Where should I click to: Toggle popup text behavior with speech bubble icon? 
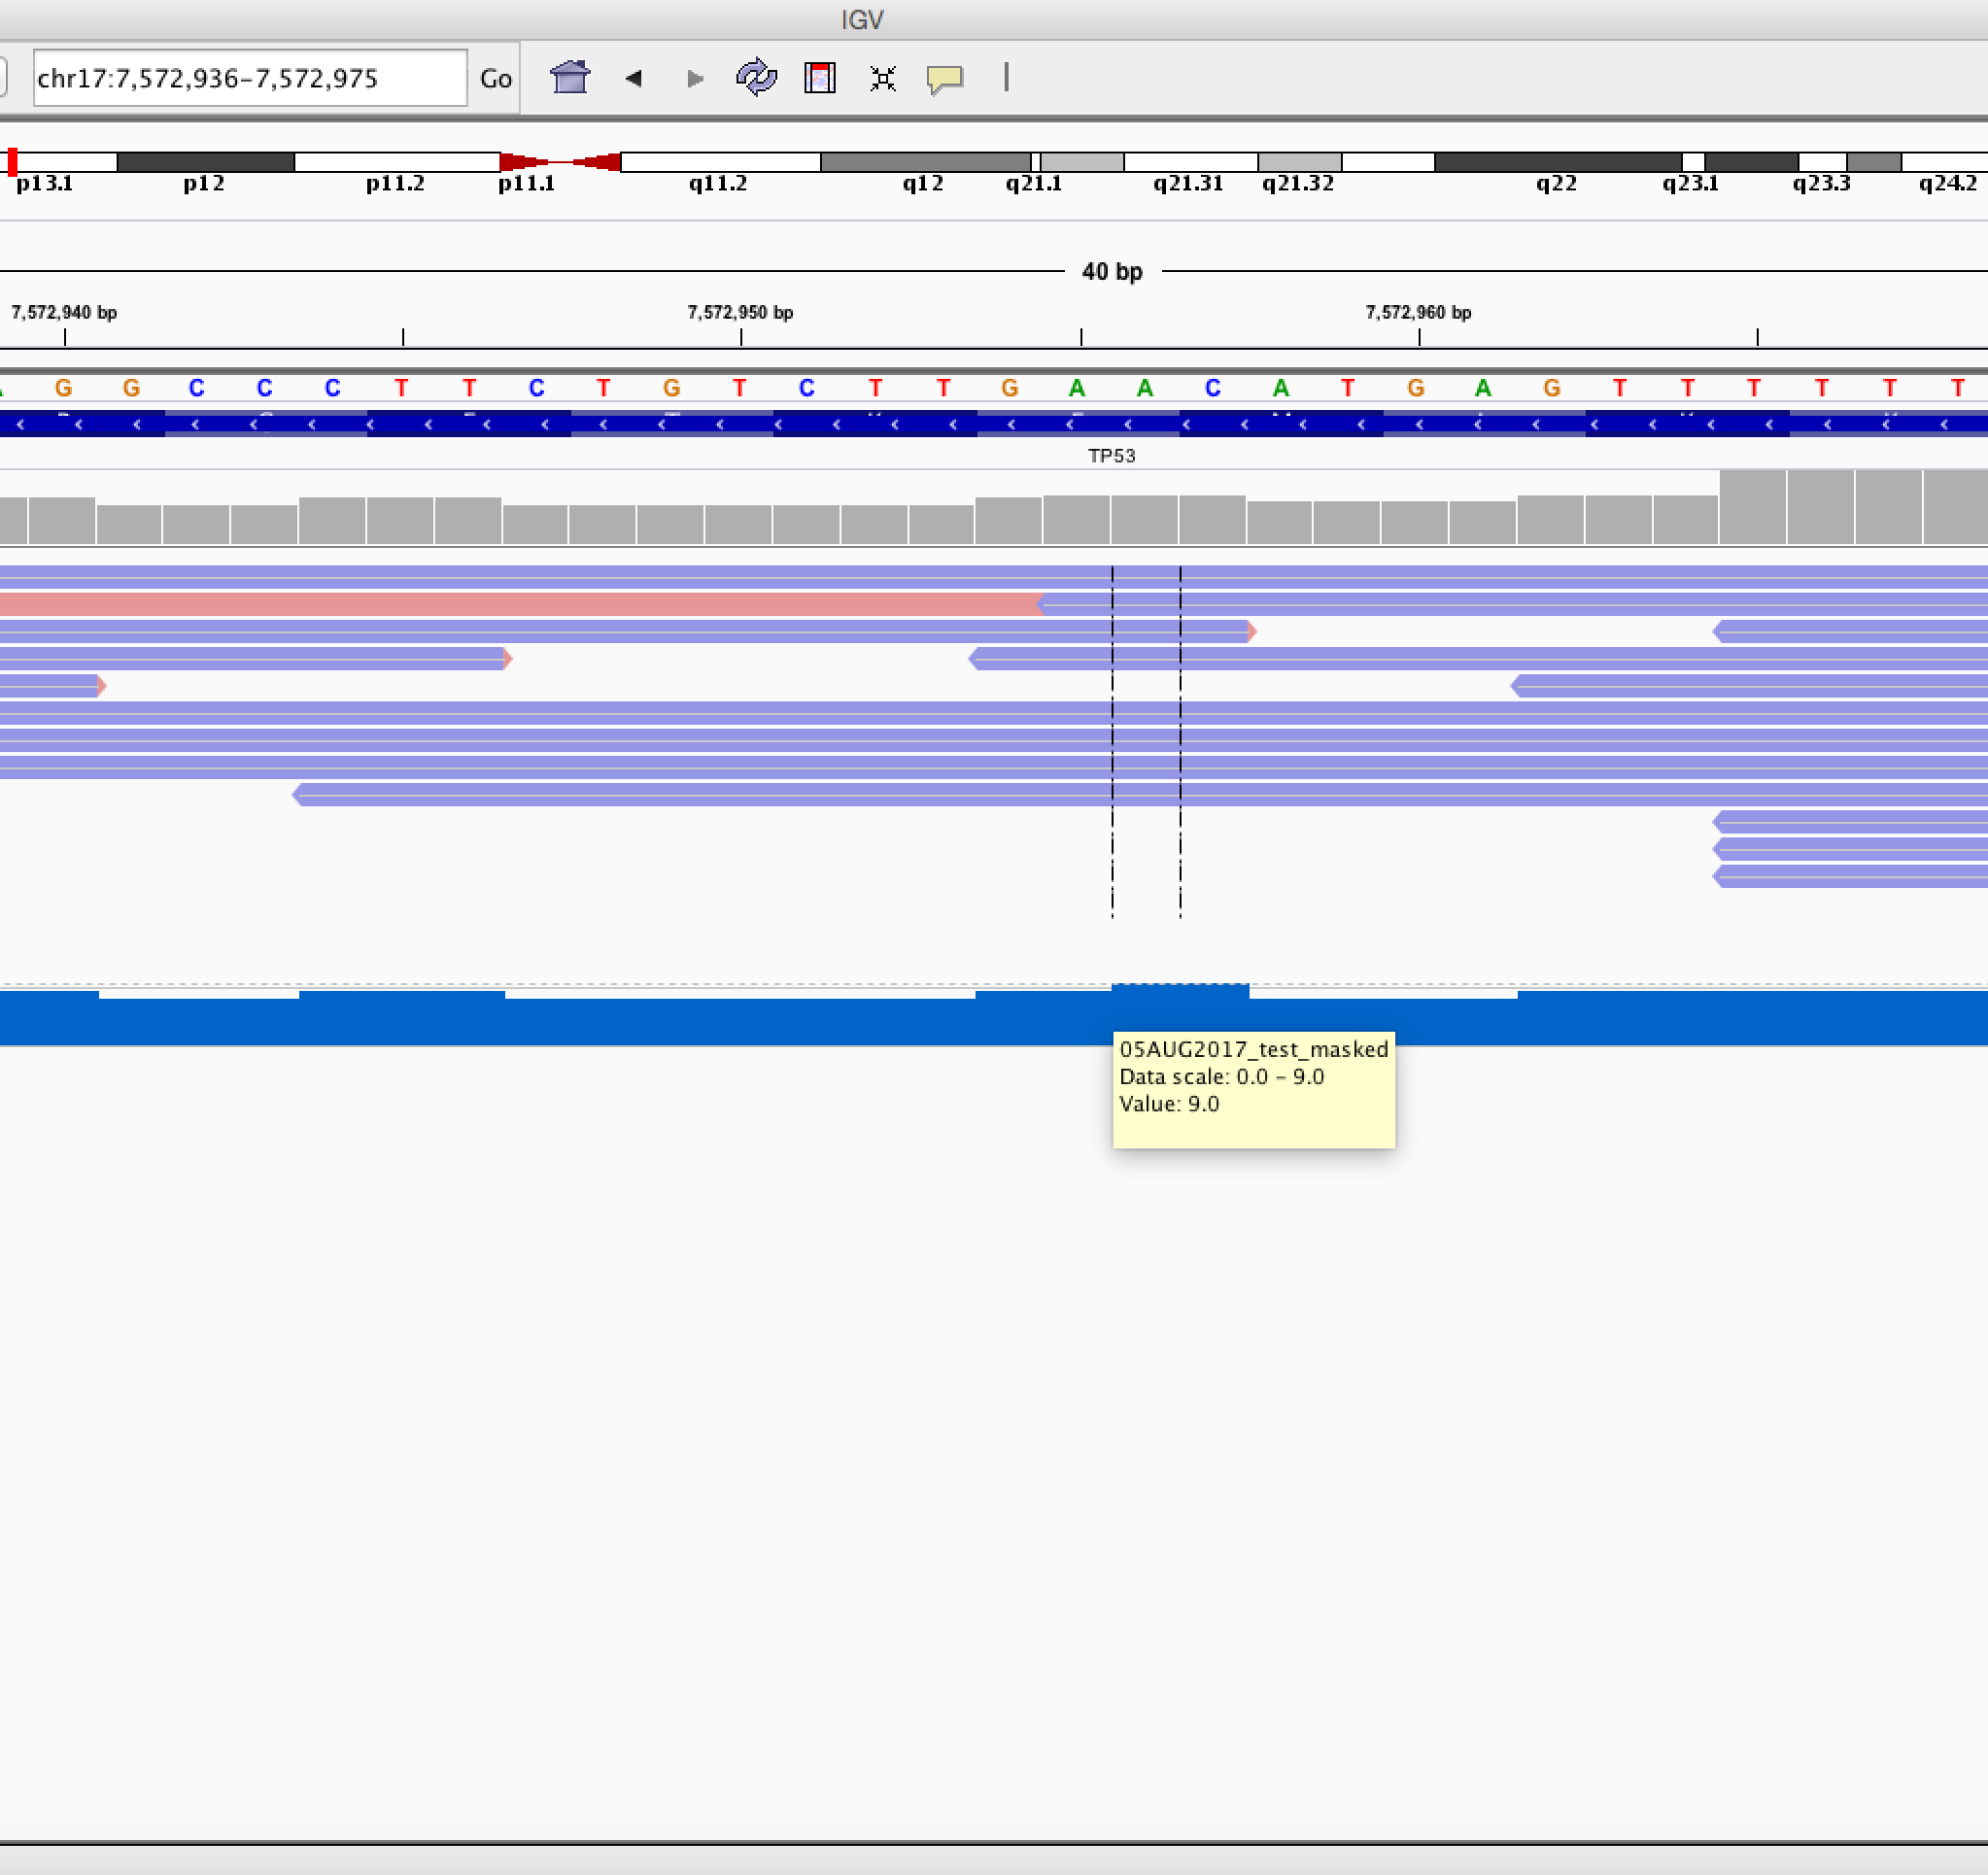click(x=944, y=79)
